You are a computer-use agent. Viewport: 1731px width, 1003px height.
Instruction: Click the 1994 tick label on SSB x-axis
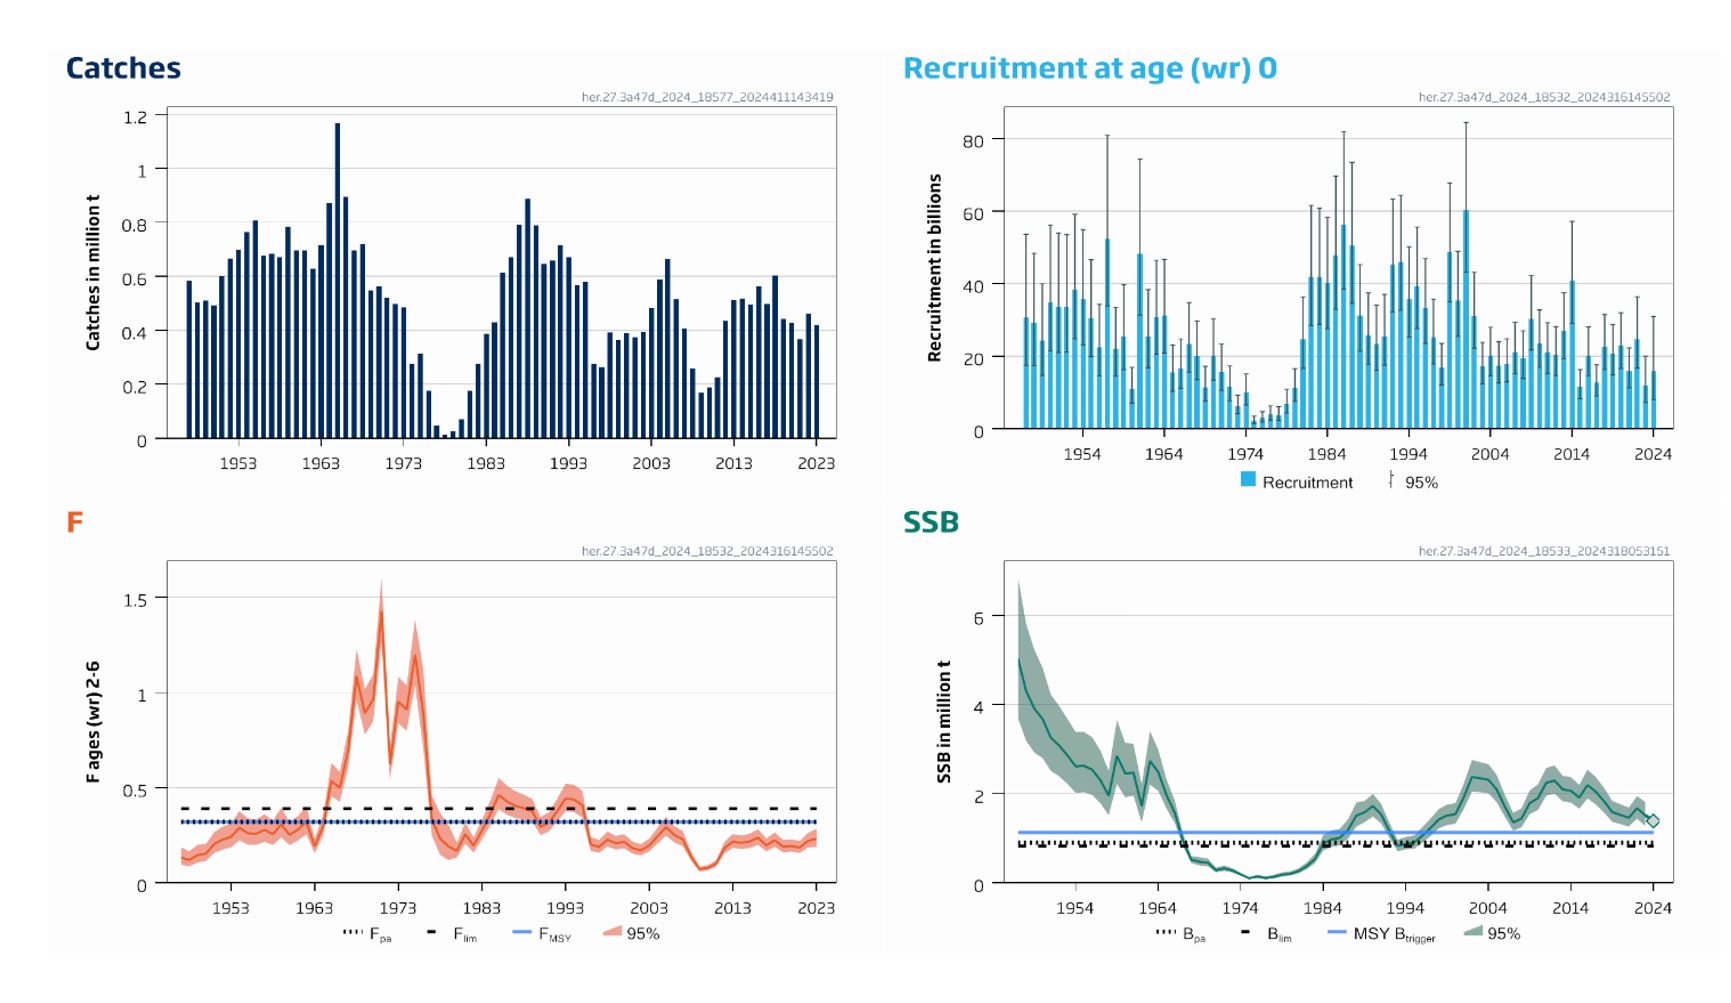(1405, 908)
